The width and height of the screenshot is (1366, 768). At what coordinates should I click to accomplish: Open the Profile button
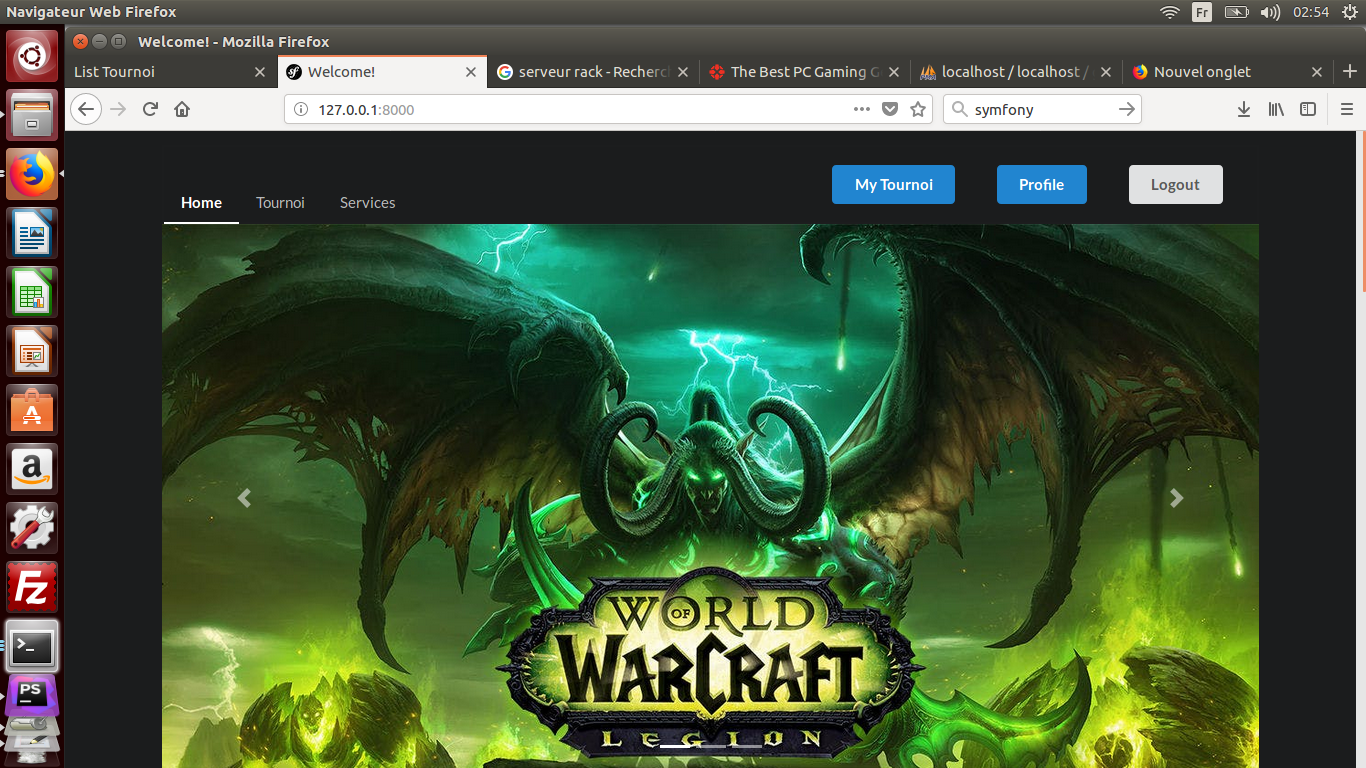1041,184
